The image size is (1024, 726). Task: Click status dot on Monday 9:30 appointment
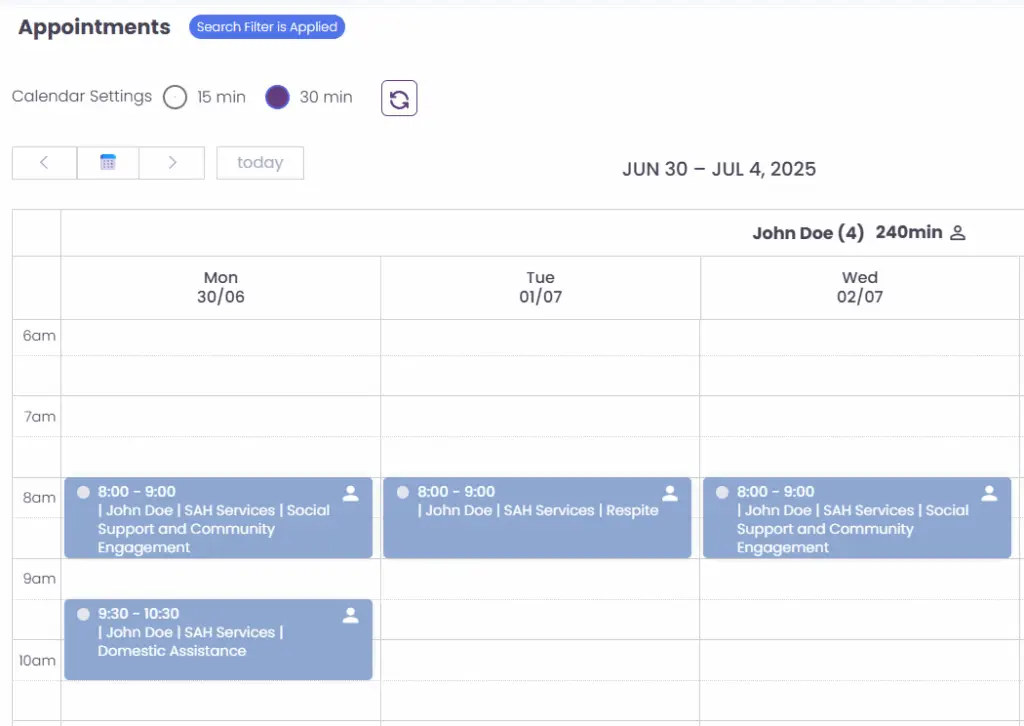click(83, 614)
